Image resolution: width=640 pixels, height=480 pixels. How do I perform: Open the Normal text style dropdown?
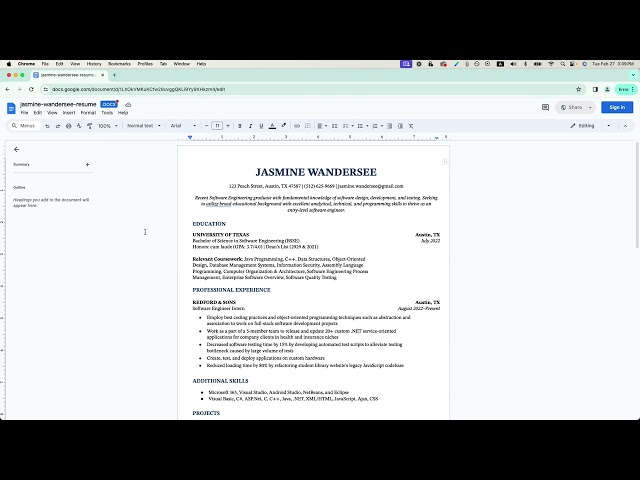[144, 126]
